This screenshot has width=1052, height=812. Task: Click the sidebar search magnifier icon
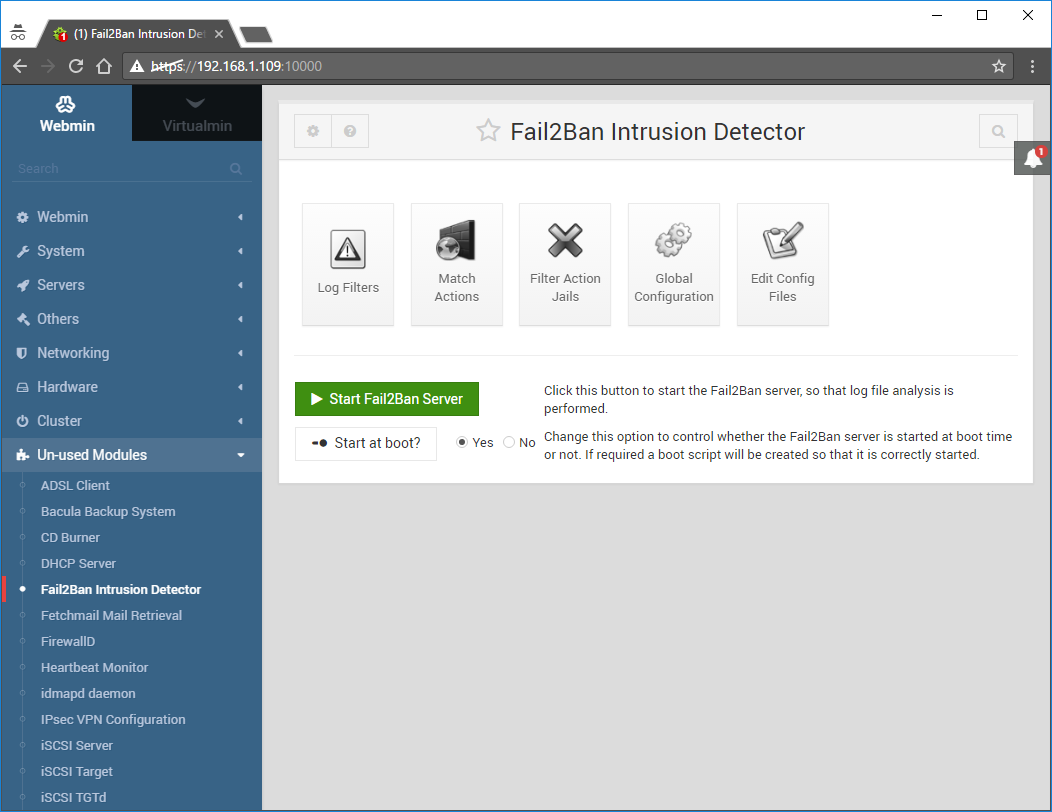point(236,168)
